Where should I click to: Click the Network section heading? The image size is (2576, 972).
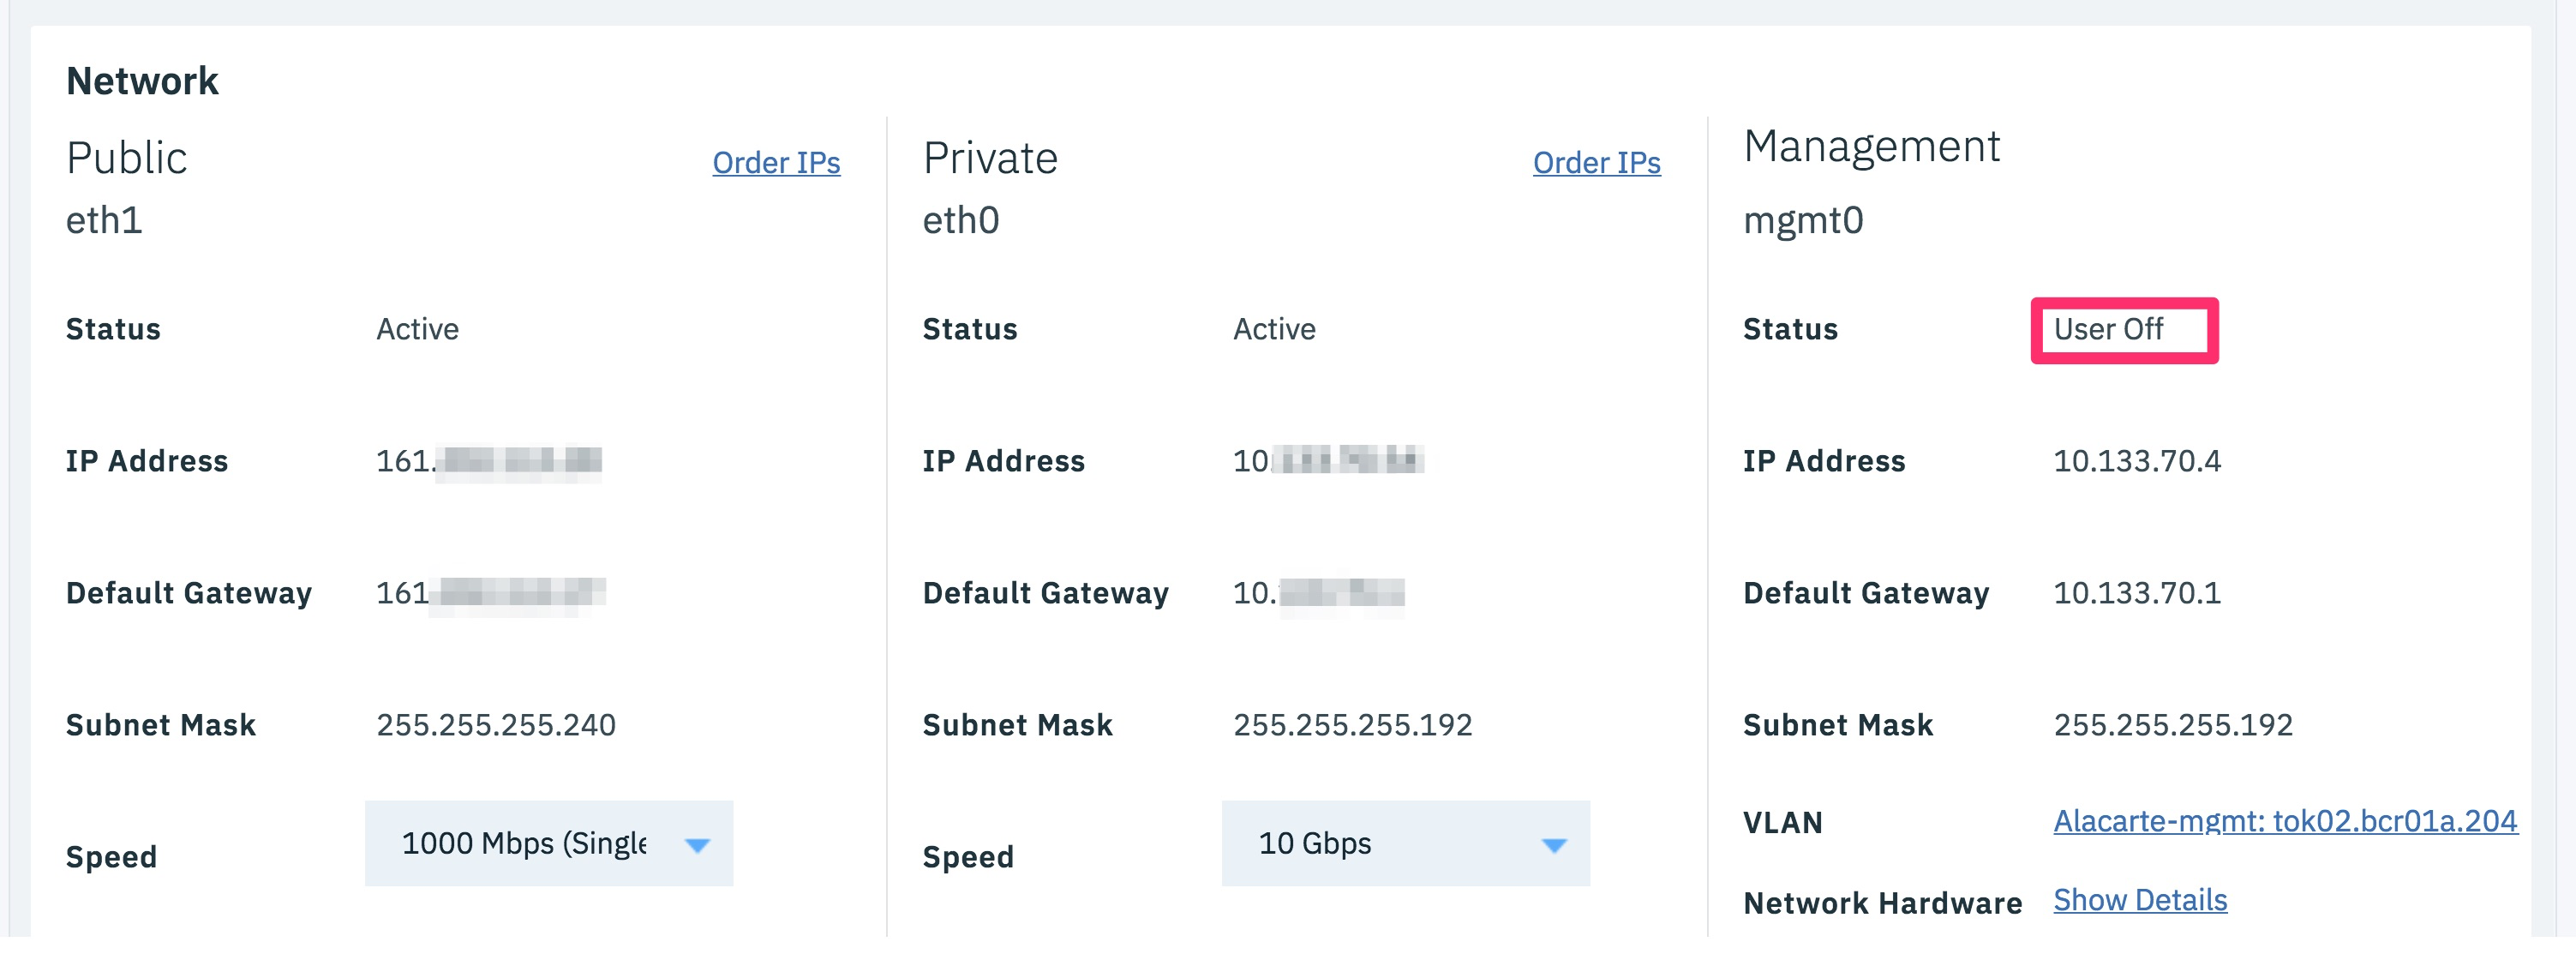[x=143, y=80]
